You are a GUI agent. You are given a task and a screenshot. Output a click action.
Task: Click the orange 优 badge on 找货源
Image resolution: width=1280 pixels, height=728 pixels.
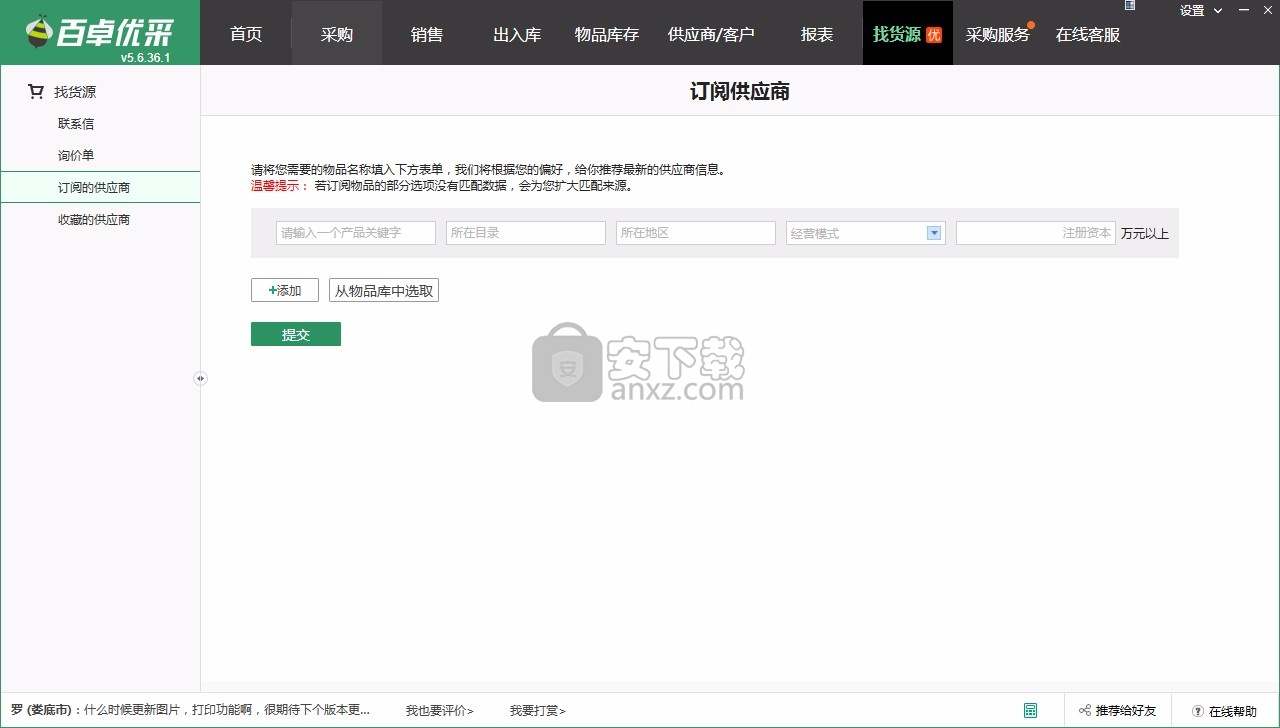(x=934, y=35)
